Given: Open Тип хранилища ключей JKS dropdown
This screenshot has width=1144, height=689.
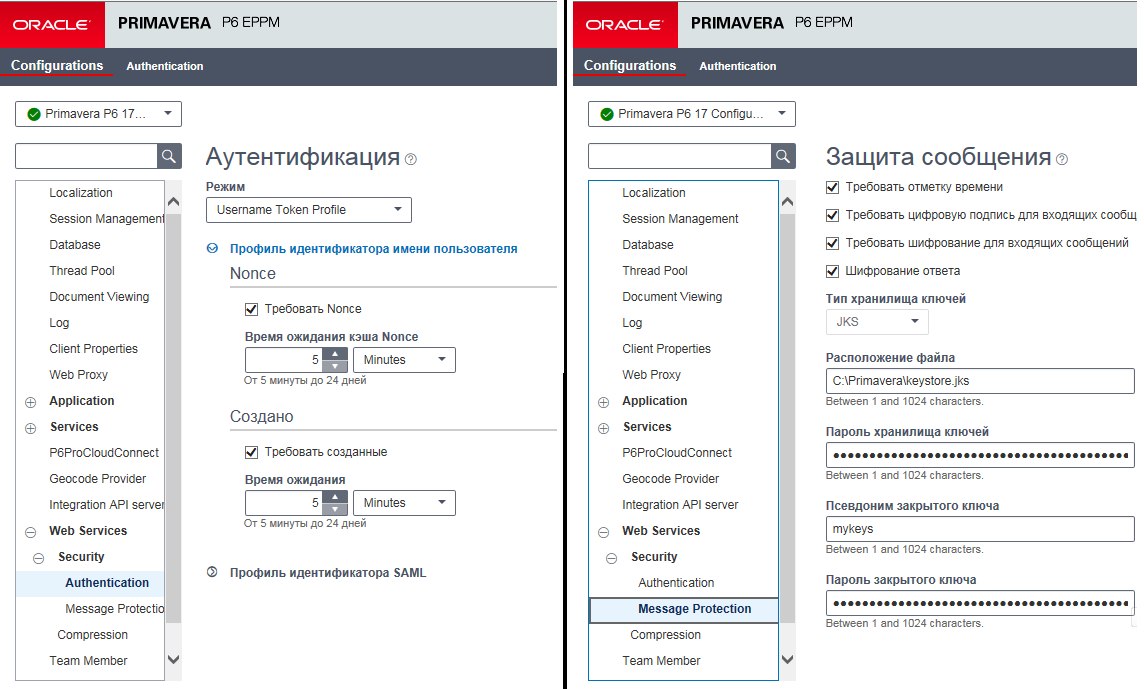Looking at the screenshot, I should (x=877, y=322).
